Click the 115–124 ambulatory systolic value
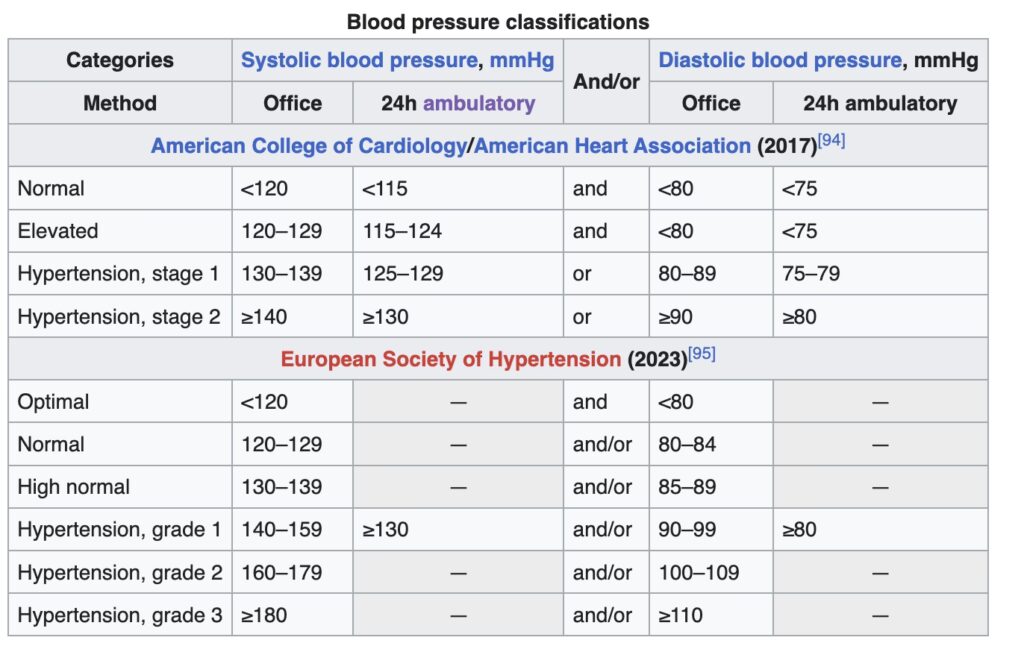1024x655 pixels. tap(402, 231)
